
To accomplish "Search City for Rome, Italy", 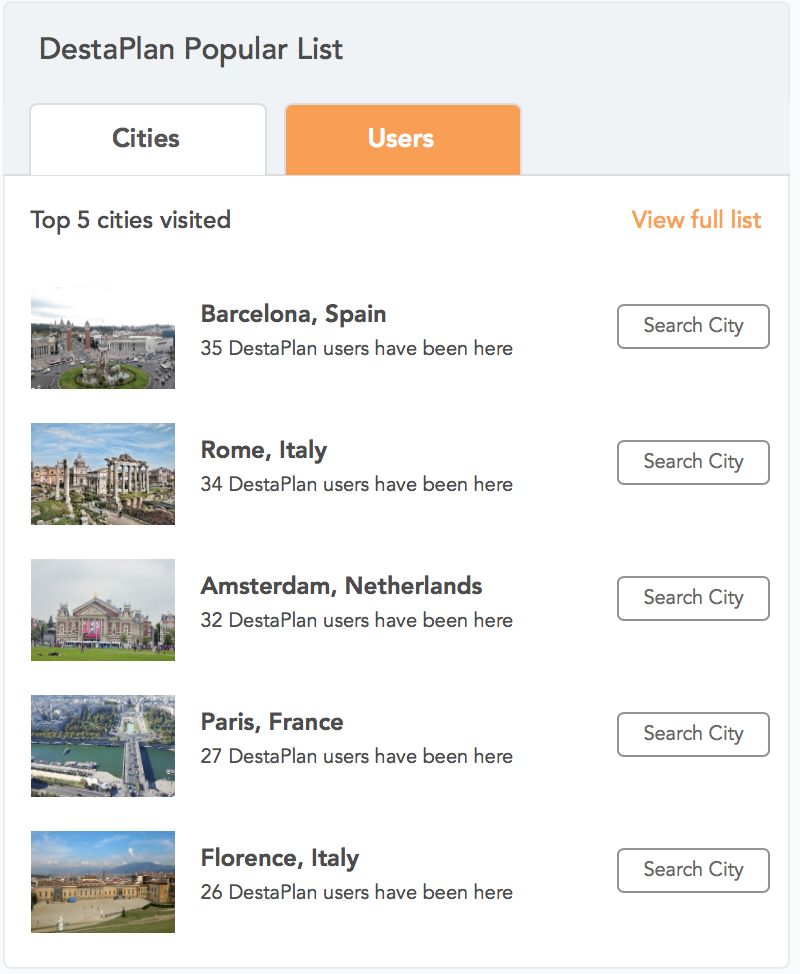I will 693,462.
